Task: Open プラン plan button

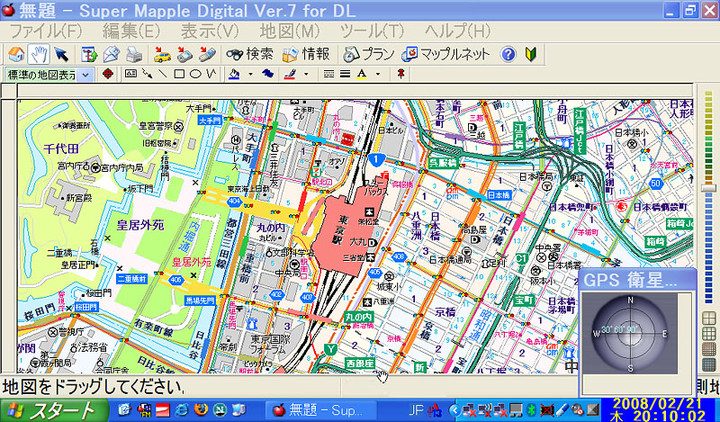Action: pos(369,54)
